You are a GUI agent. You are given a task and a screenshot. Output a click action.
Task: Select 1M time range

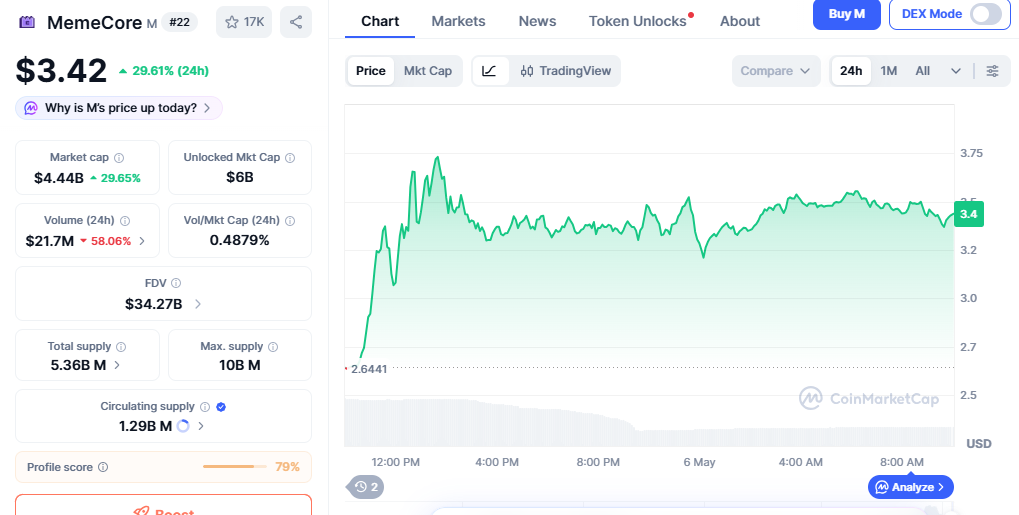[x=888, y=71]
